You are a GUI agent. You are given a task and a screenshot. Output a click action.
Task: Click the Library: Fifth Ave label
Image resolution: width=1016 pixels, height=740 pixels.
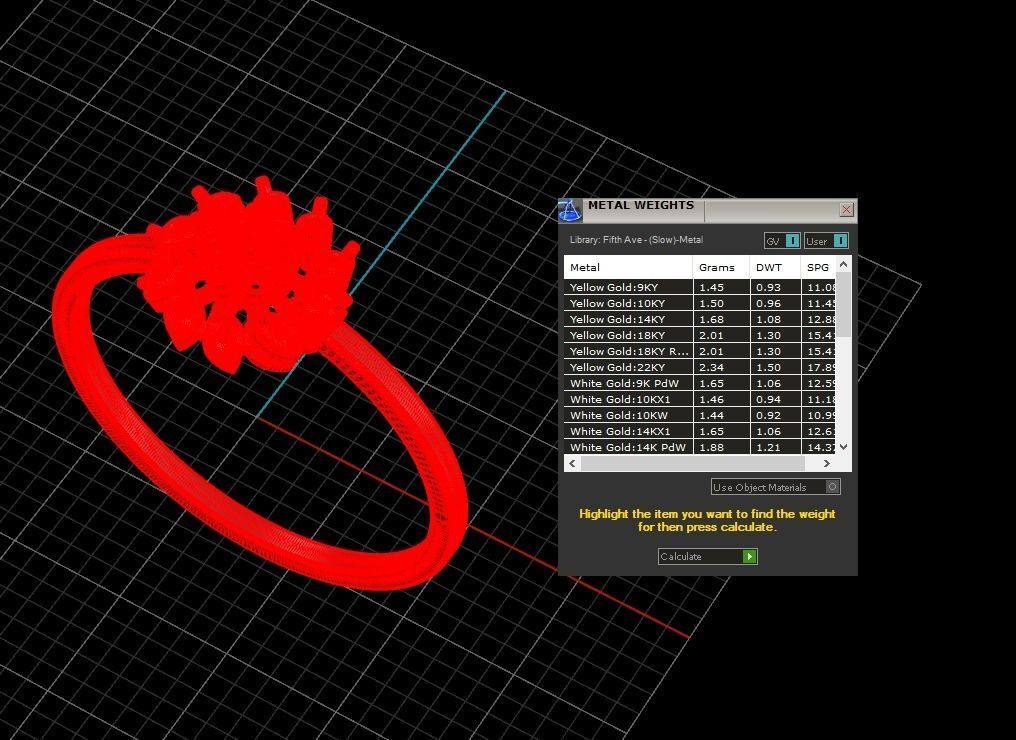(x=636, y=240)
